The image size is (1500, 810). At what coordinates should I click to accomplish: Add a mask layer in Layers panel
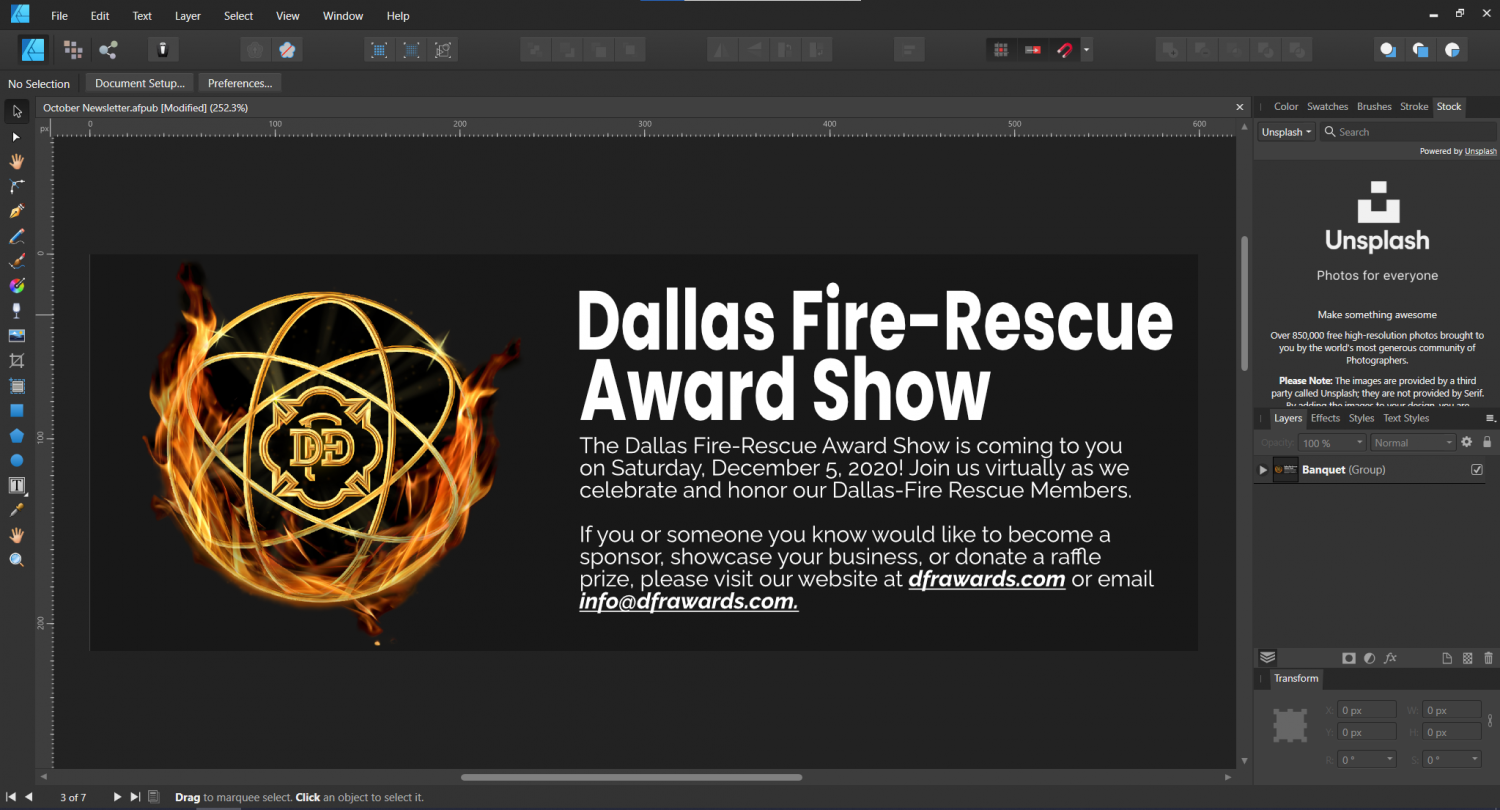(x=1349, y=658)
